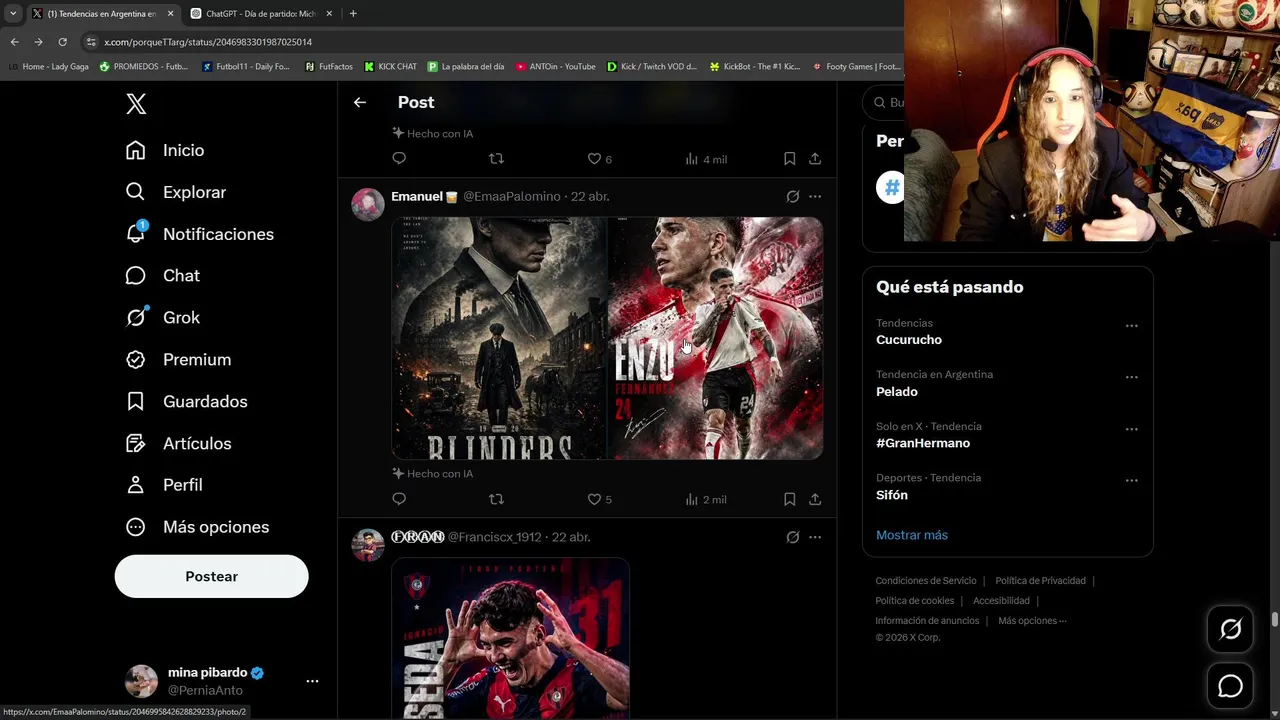Open Emanuel's profile avatar
The image size is (1280, 720).
point(368,204)
